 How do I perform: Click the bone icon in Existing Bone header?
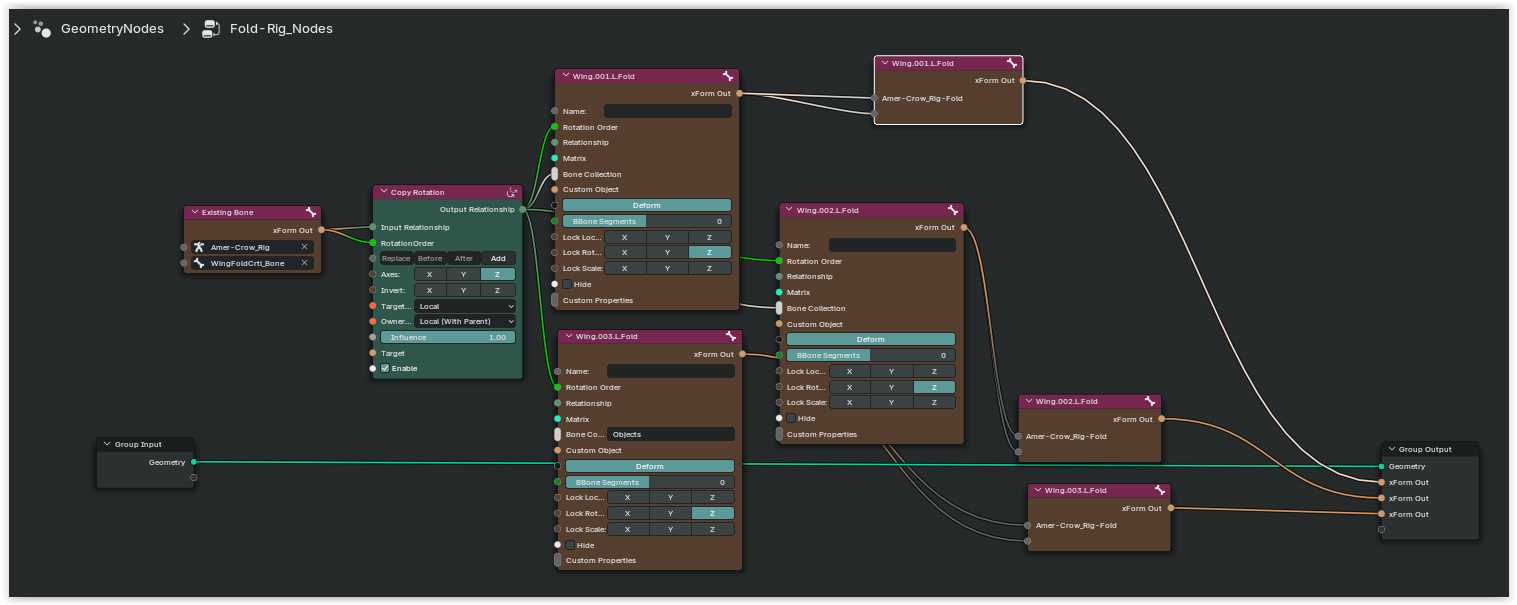310,212
